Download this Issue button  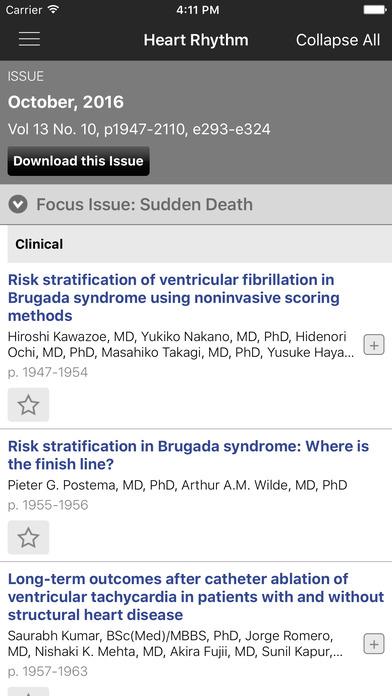79,161
